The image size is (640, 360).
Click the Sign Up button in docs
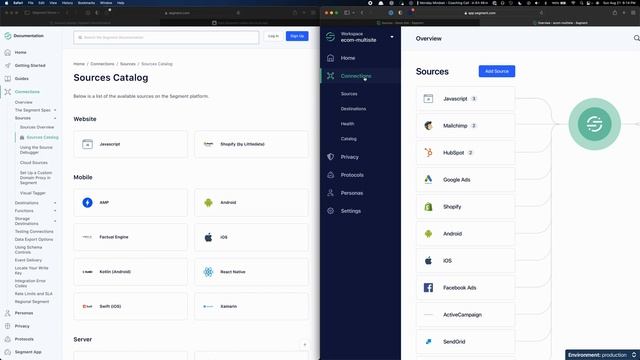pos(297,36)
